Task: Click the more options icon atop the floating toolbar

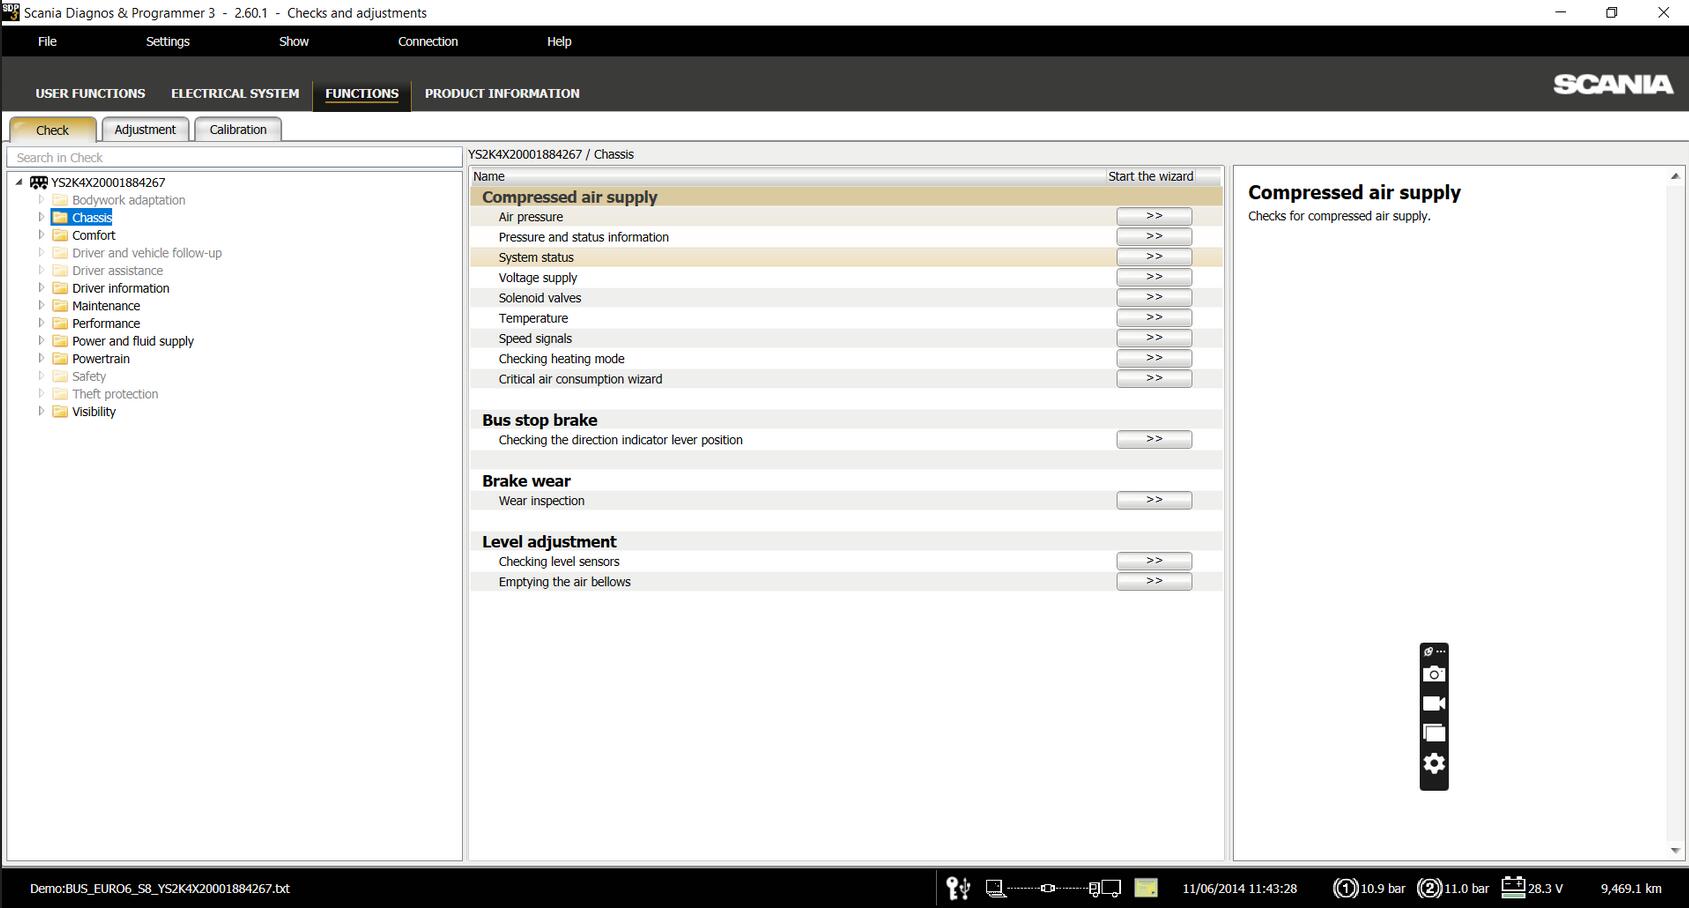Action: [1431, 650]
